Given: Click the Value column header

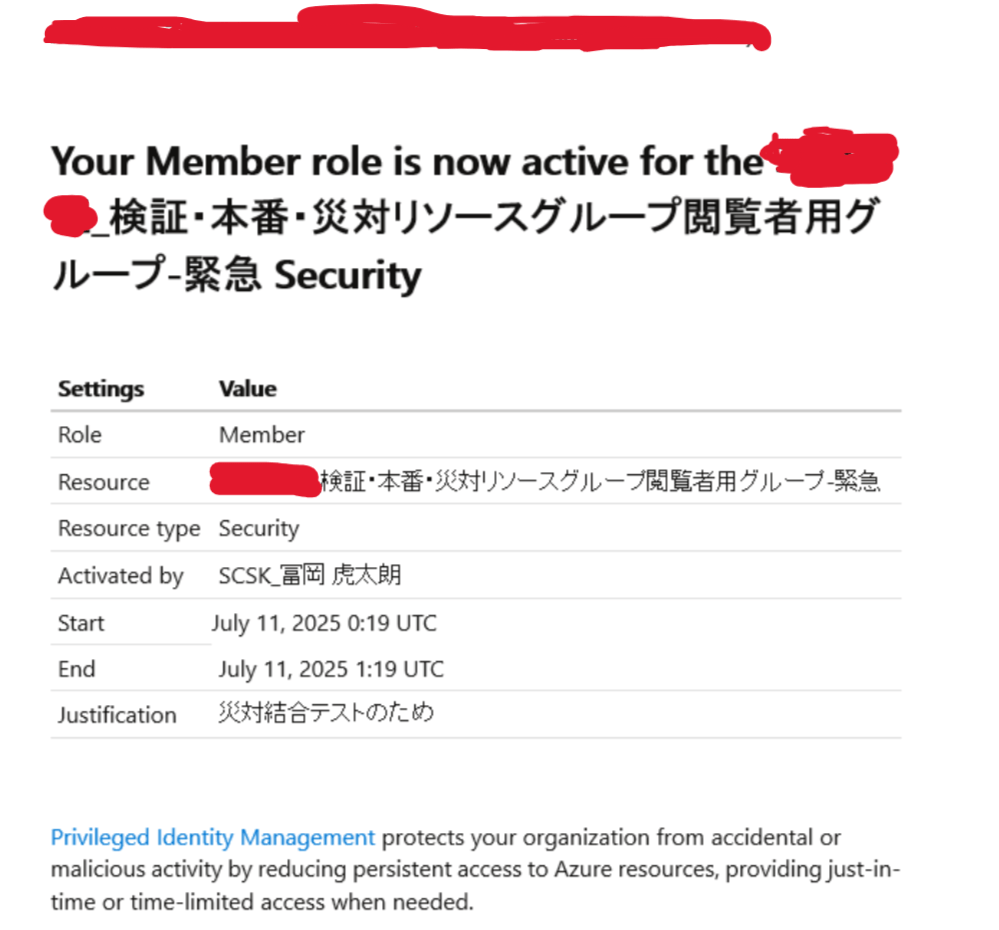Looking at the screenshot, I should (x=248, y=389).
